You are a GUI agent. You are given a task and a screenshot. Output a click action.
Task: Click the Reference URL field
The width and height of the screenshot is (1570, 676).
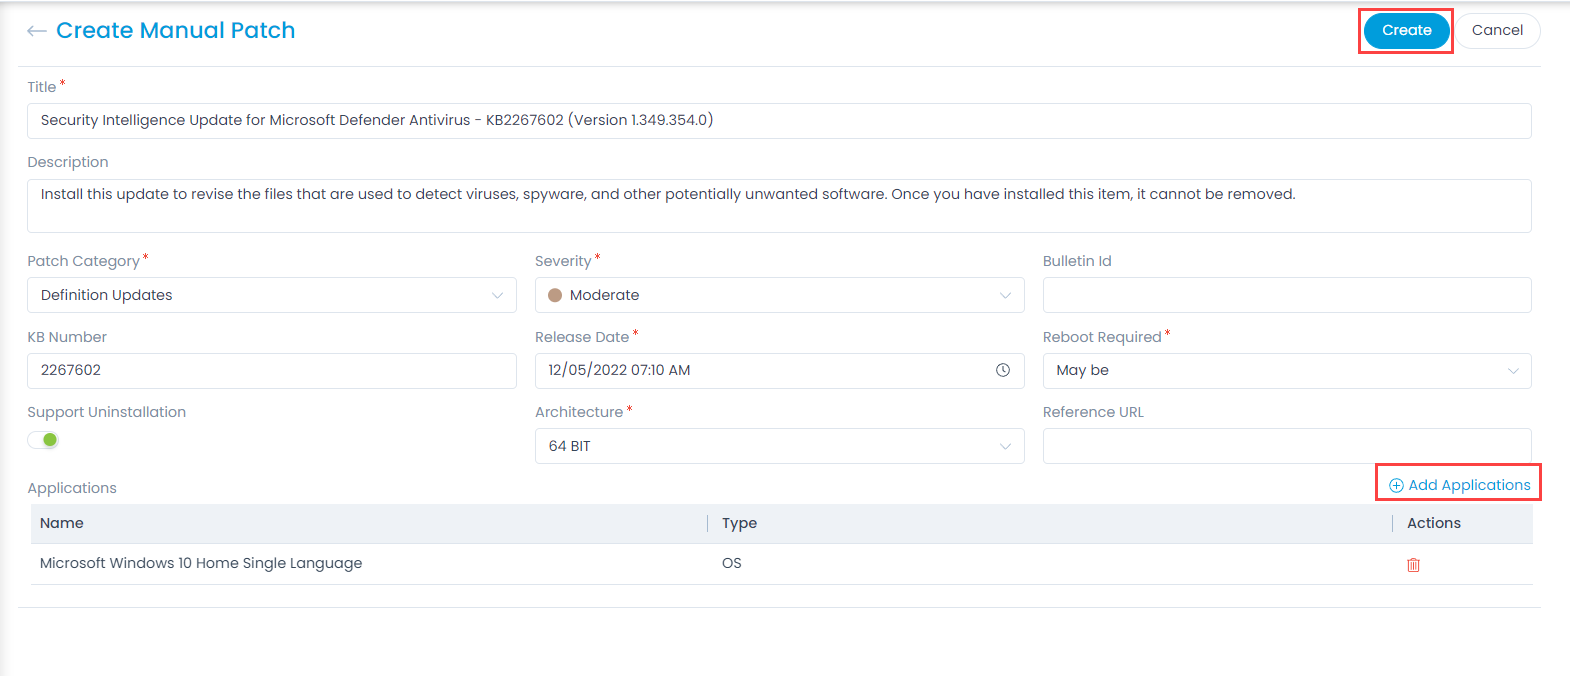[1287, 446]
